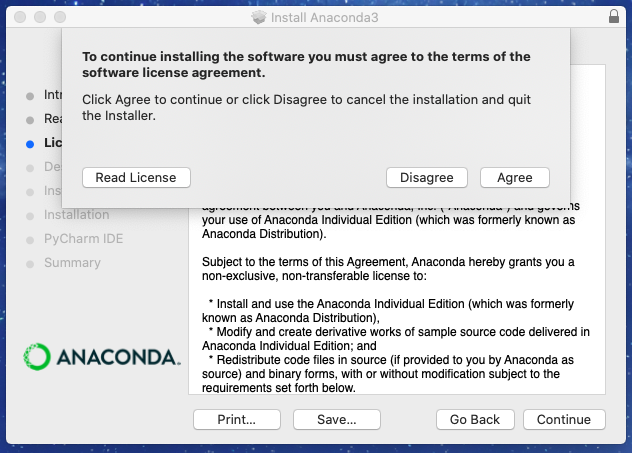Open the Read License button

136,178
